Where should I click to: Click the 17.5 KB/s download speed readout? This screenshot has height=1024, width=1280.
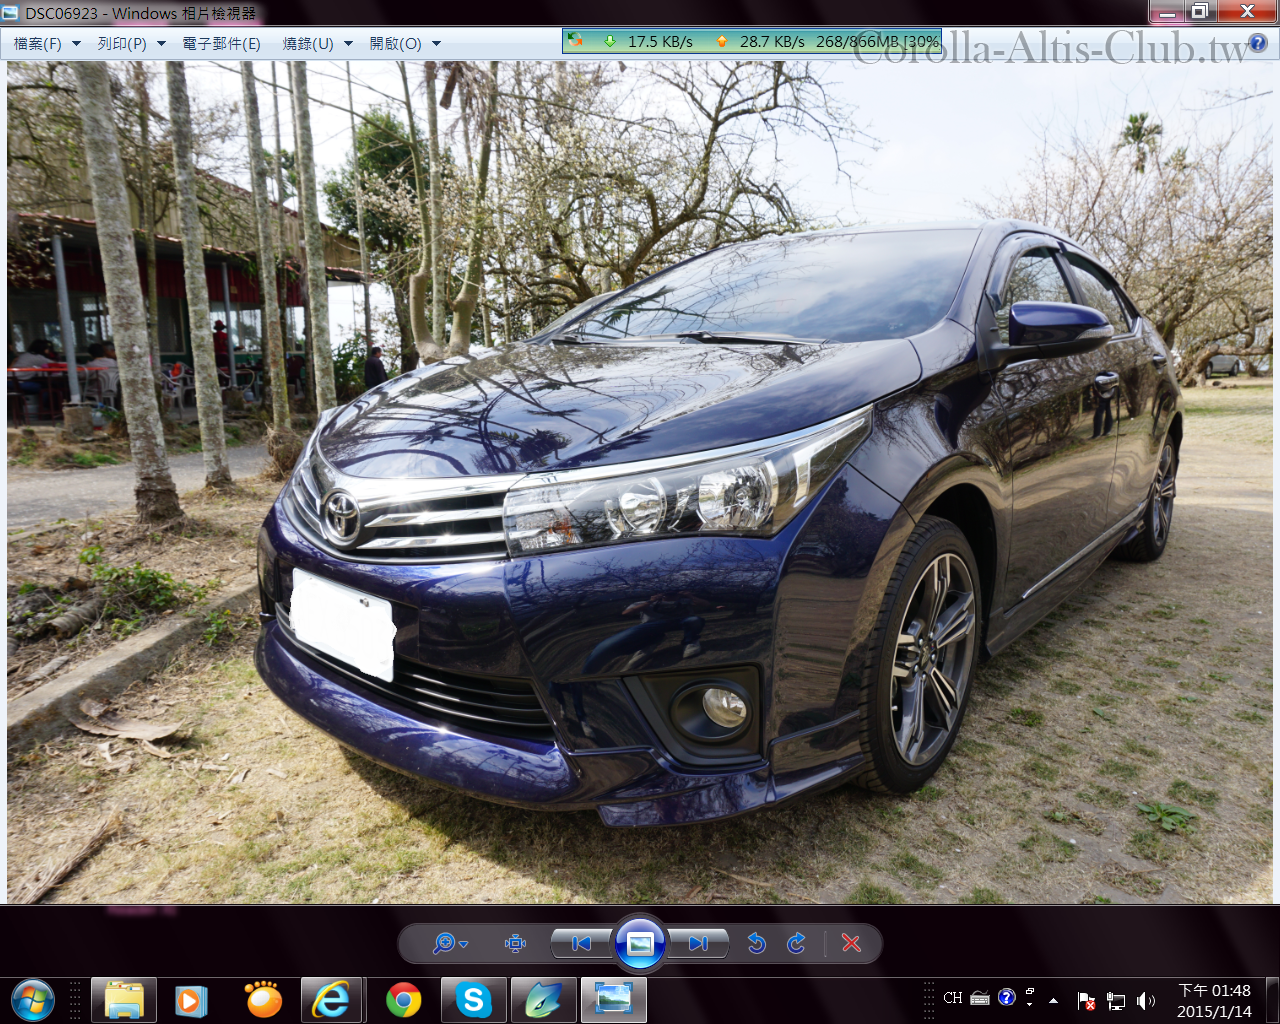click(660, 41)
